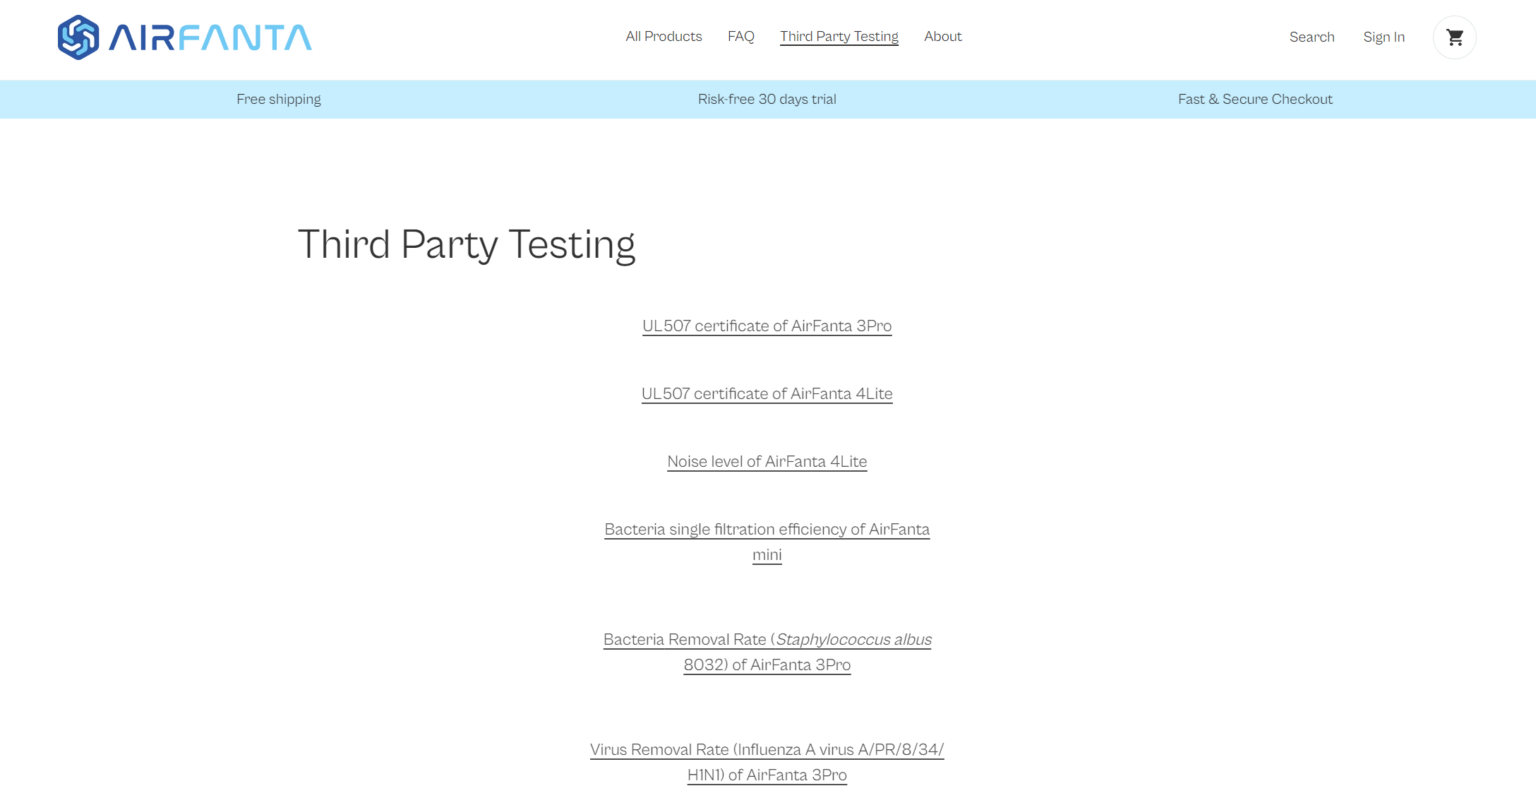1536x810 pixels.
Task: View Noise level of AirFanta 4Lite
Action: [767, 462]
